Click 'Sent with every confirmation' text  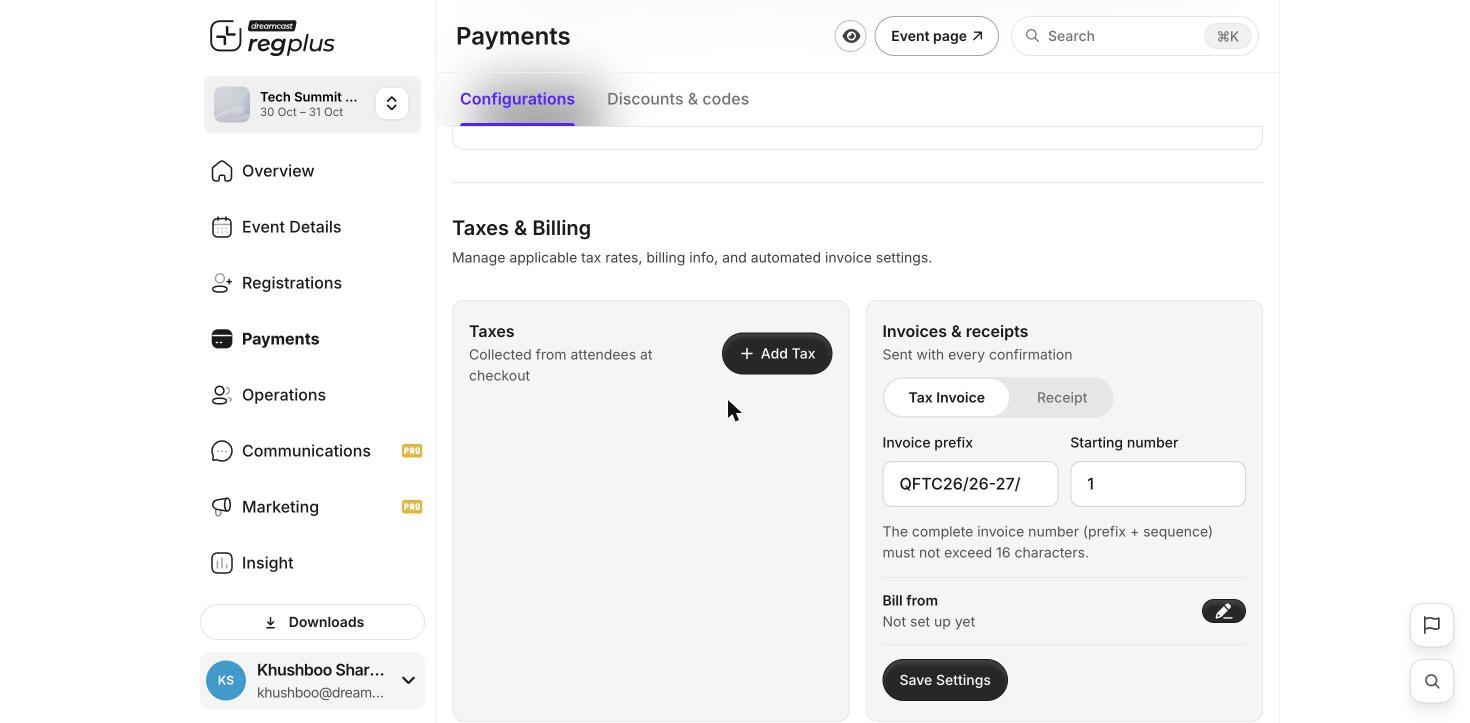[977, 355]
